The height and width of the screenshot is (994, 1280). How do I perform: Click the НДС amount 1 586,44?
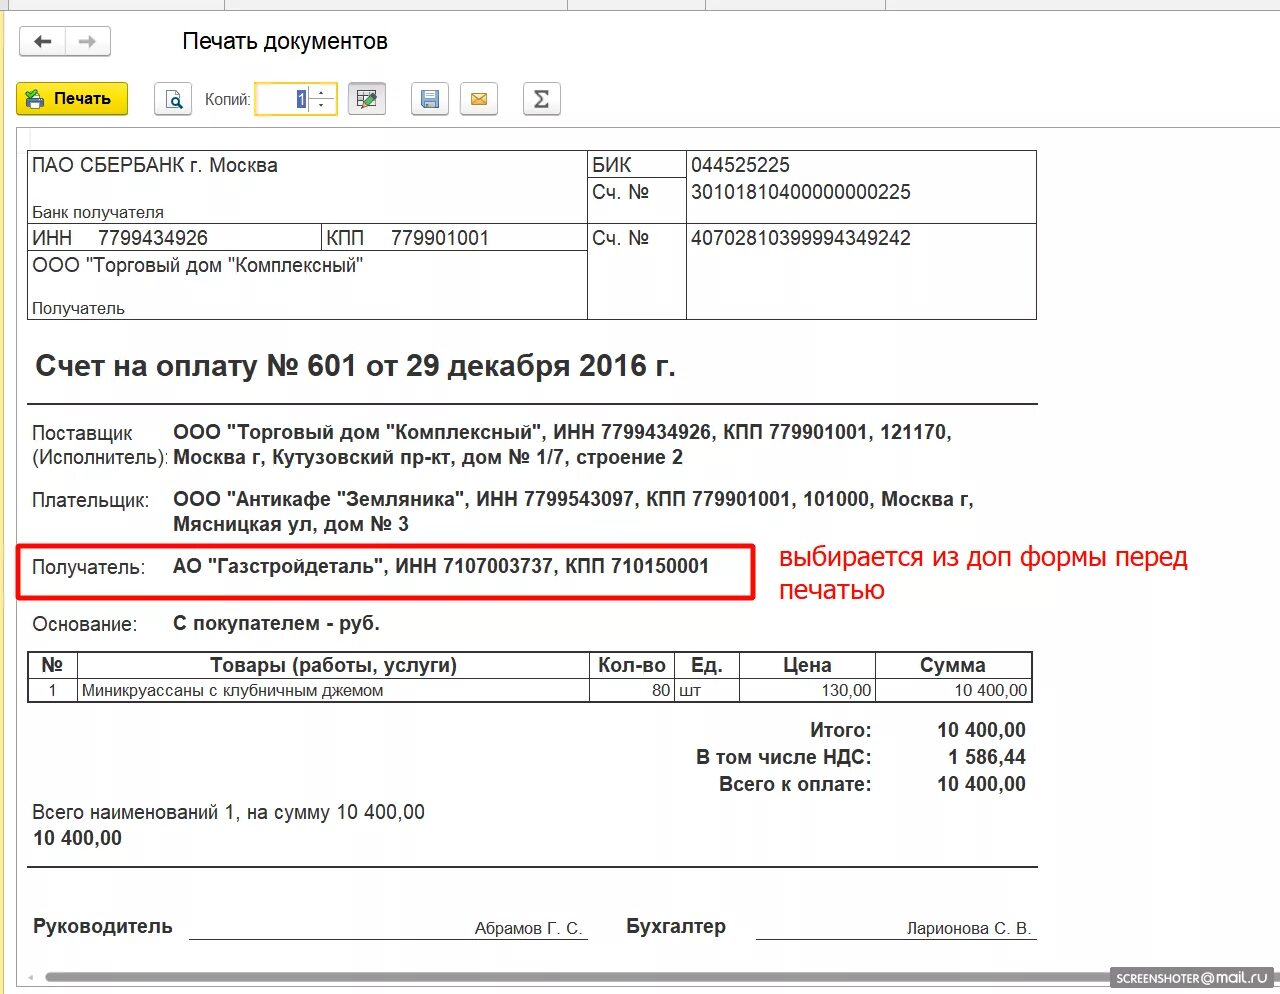coord(986,757)
